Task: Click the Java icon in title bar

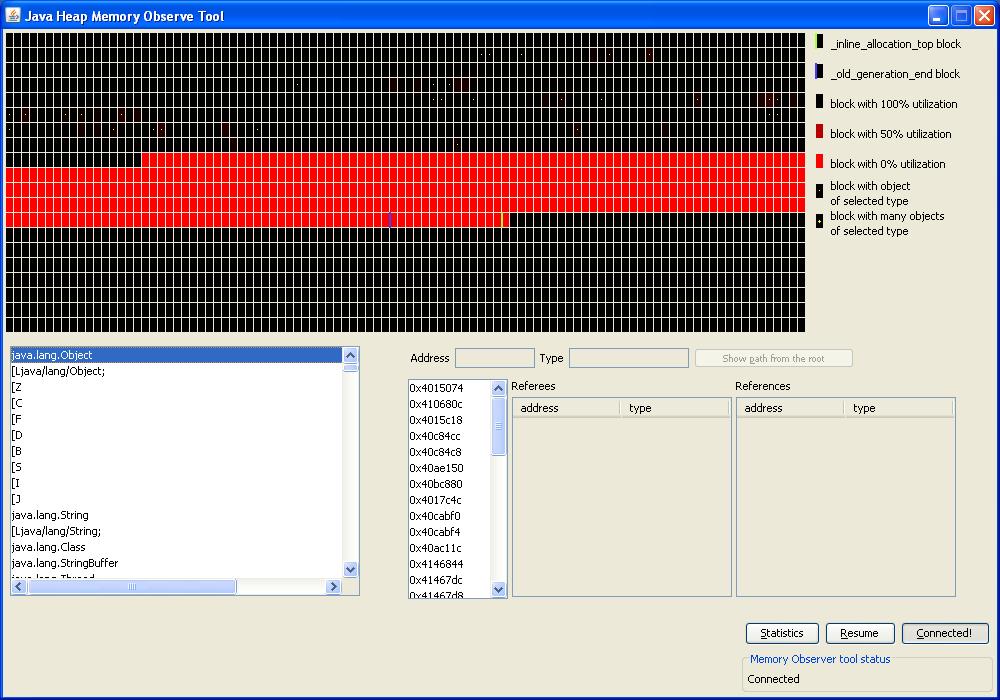Action: [13, 15]
